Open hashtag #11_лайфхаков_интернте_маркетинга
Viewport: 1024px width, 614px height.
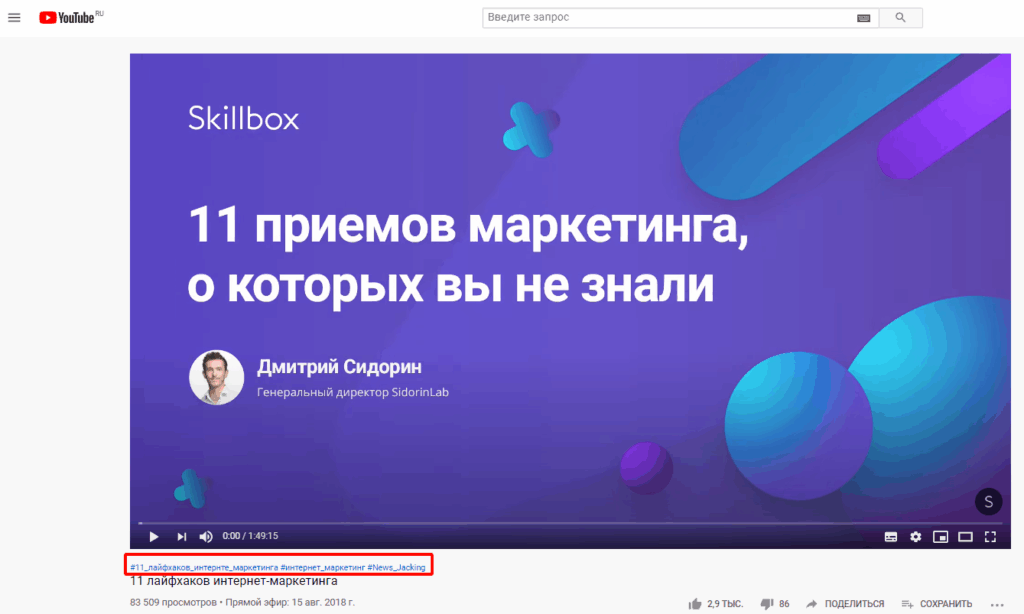click(204, 567)
